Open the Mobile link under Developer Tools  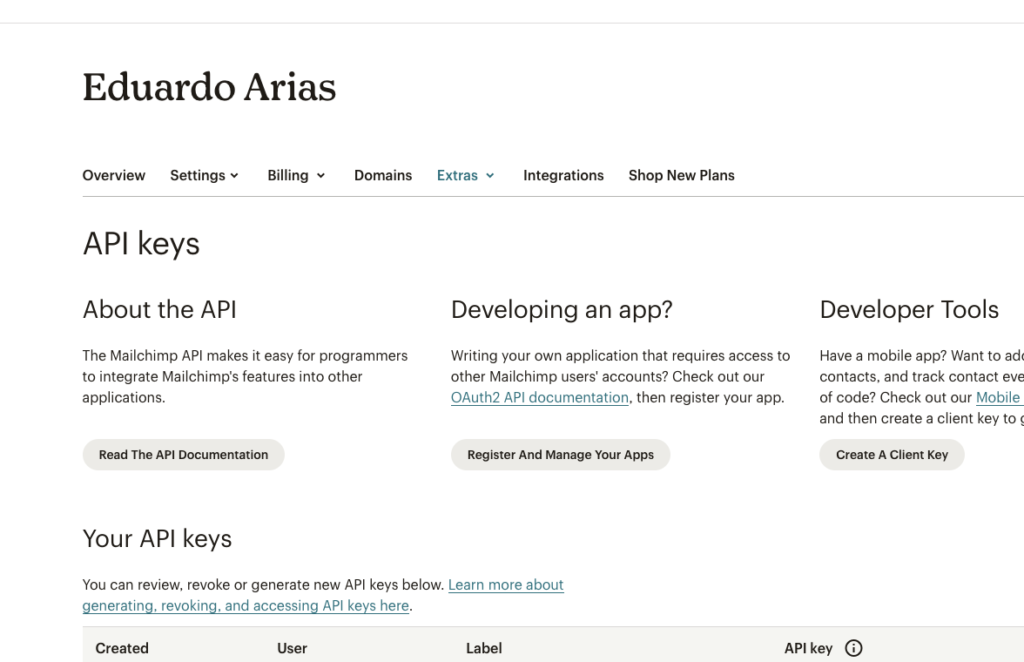pyautogui.click(x=999, y=397)
